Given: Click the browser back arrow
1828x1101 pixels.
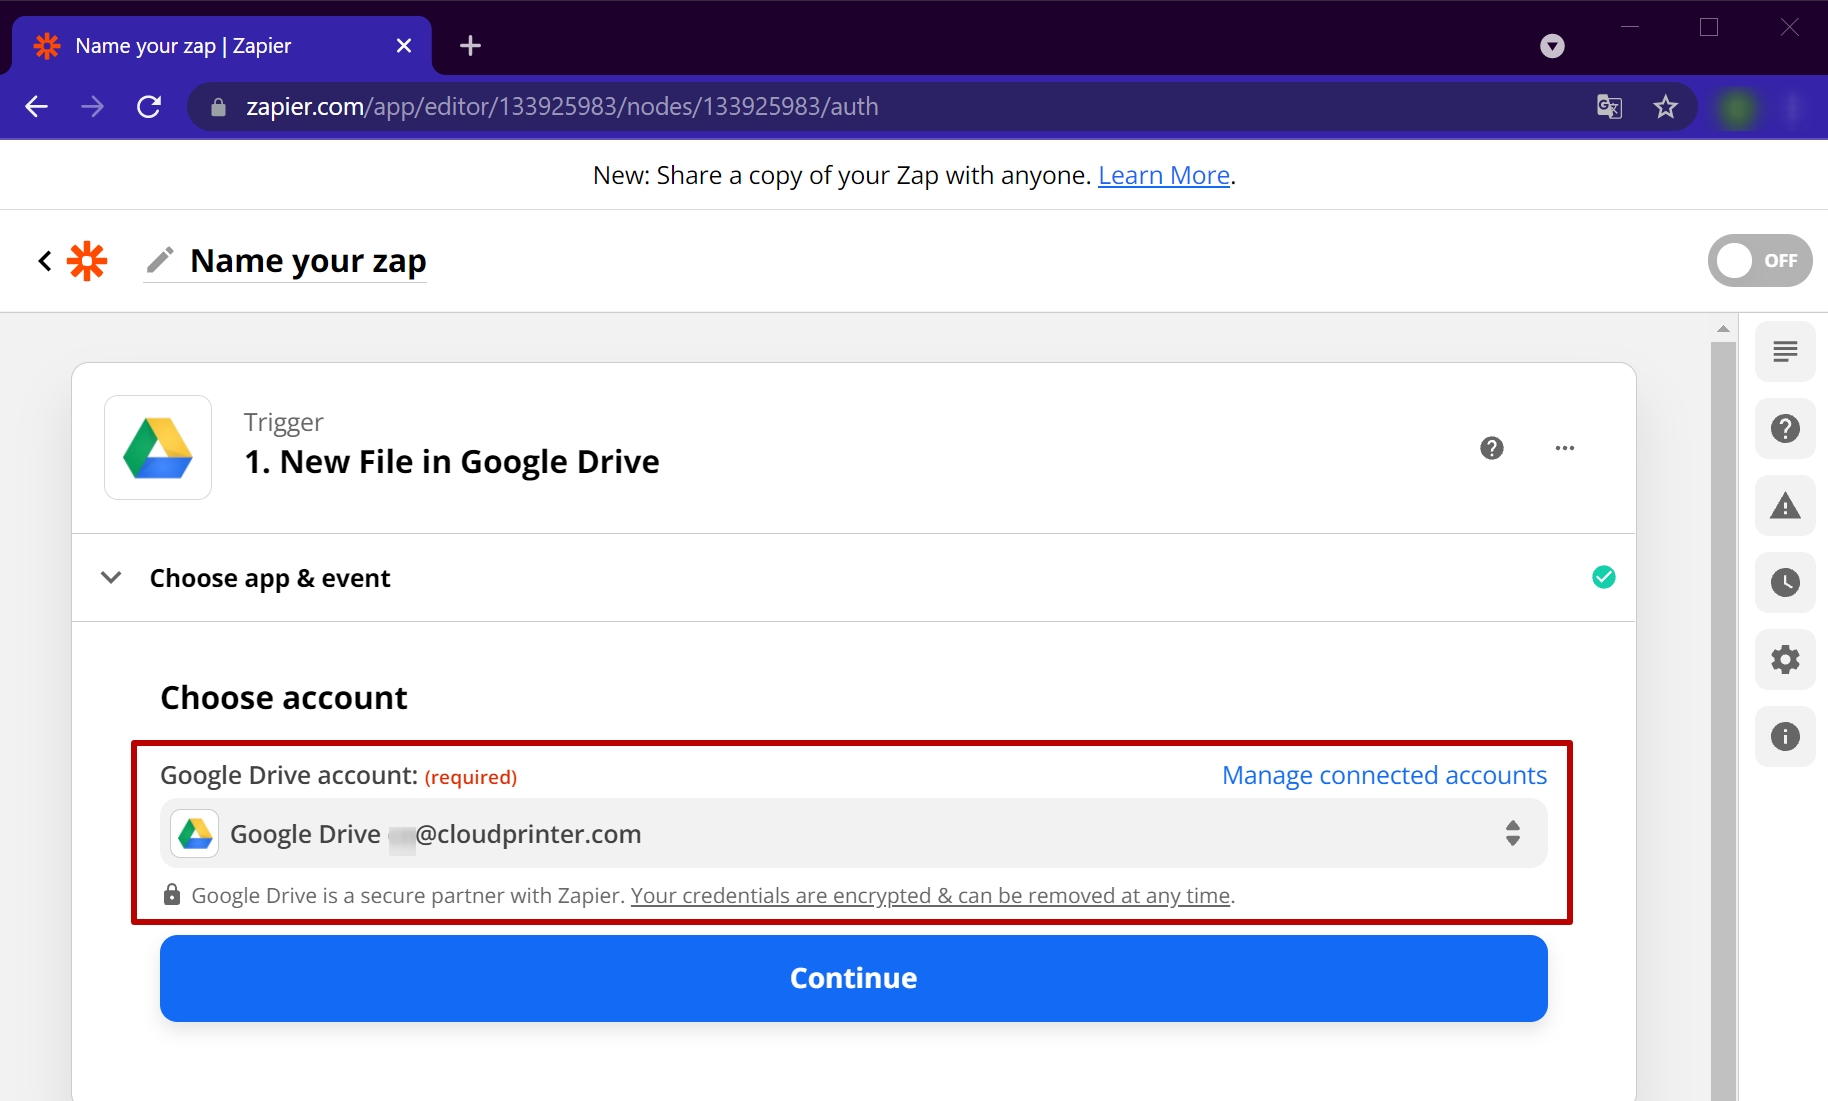Looking at the screenshot, I should [x=37, y=107].
